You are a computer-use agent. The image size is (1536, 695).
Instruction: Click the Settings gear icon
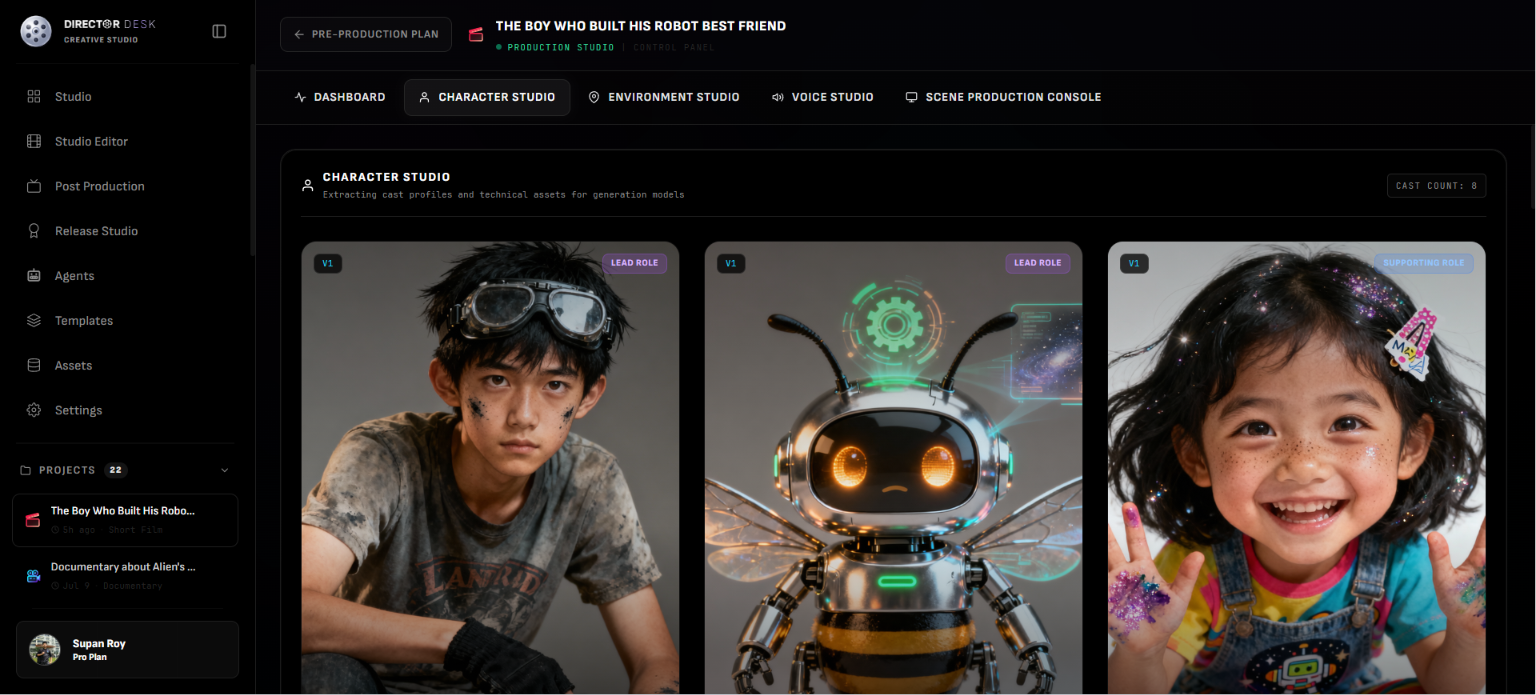[34, 411]
